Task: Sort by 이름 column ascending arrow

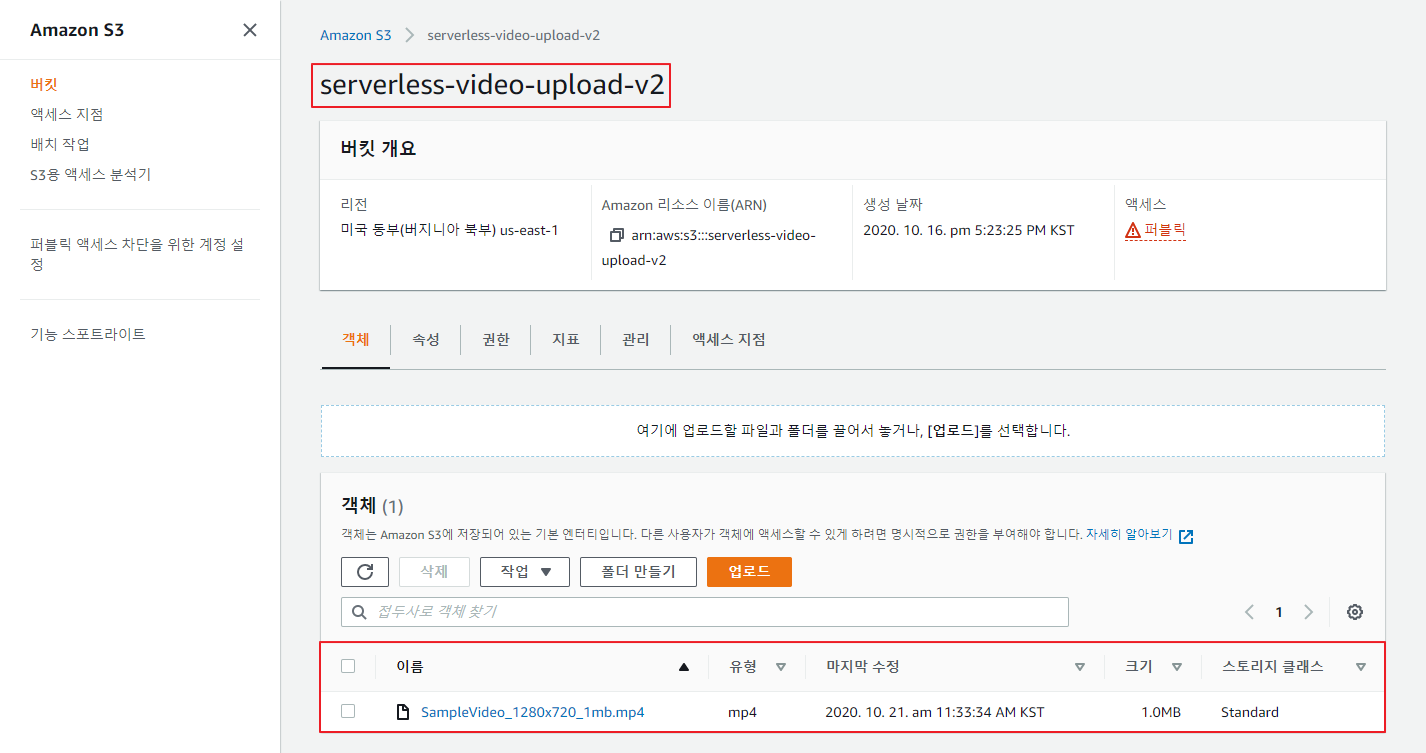Action: [x=684, y=667]
